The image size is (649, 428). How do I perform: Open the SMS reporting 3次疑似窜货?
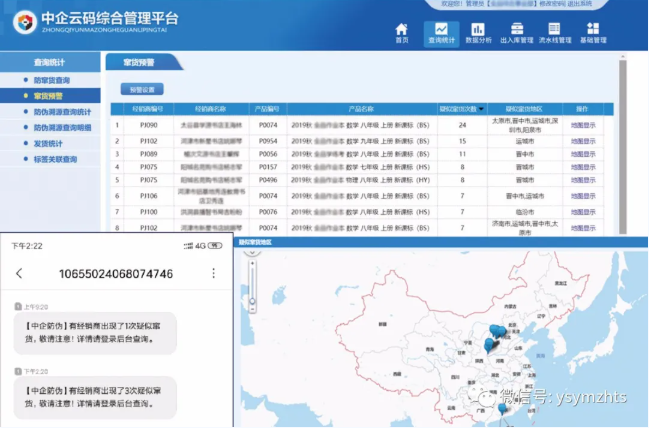tap(95, 397)
